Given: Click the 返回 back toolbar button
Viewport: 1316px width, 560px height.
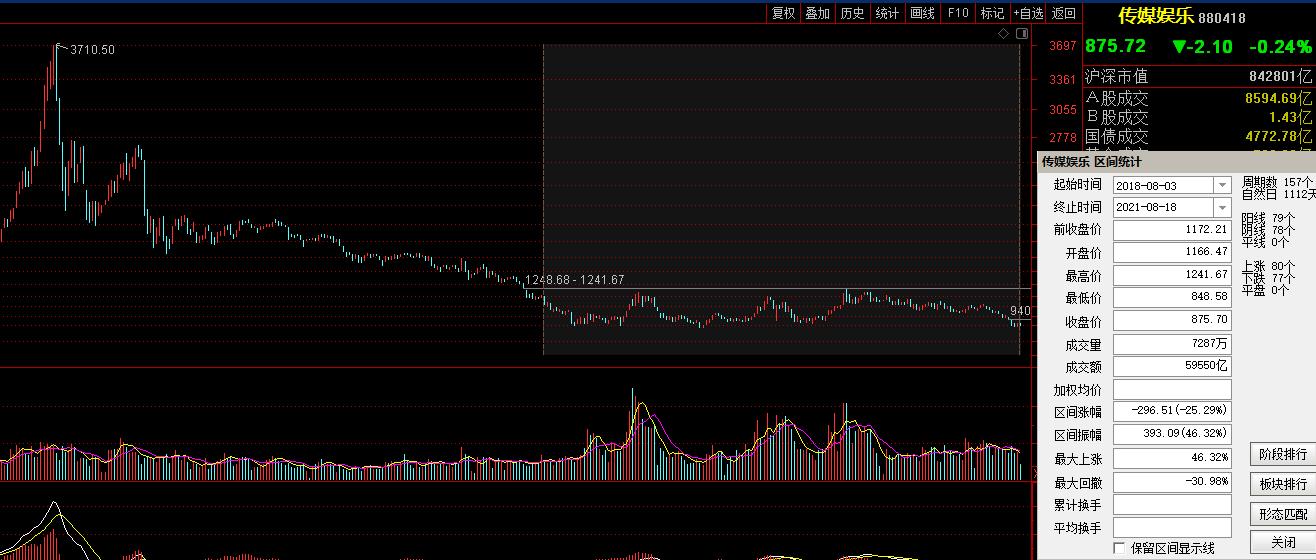Looking at the screenshot, I should point(1064,13).
